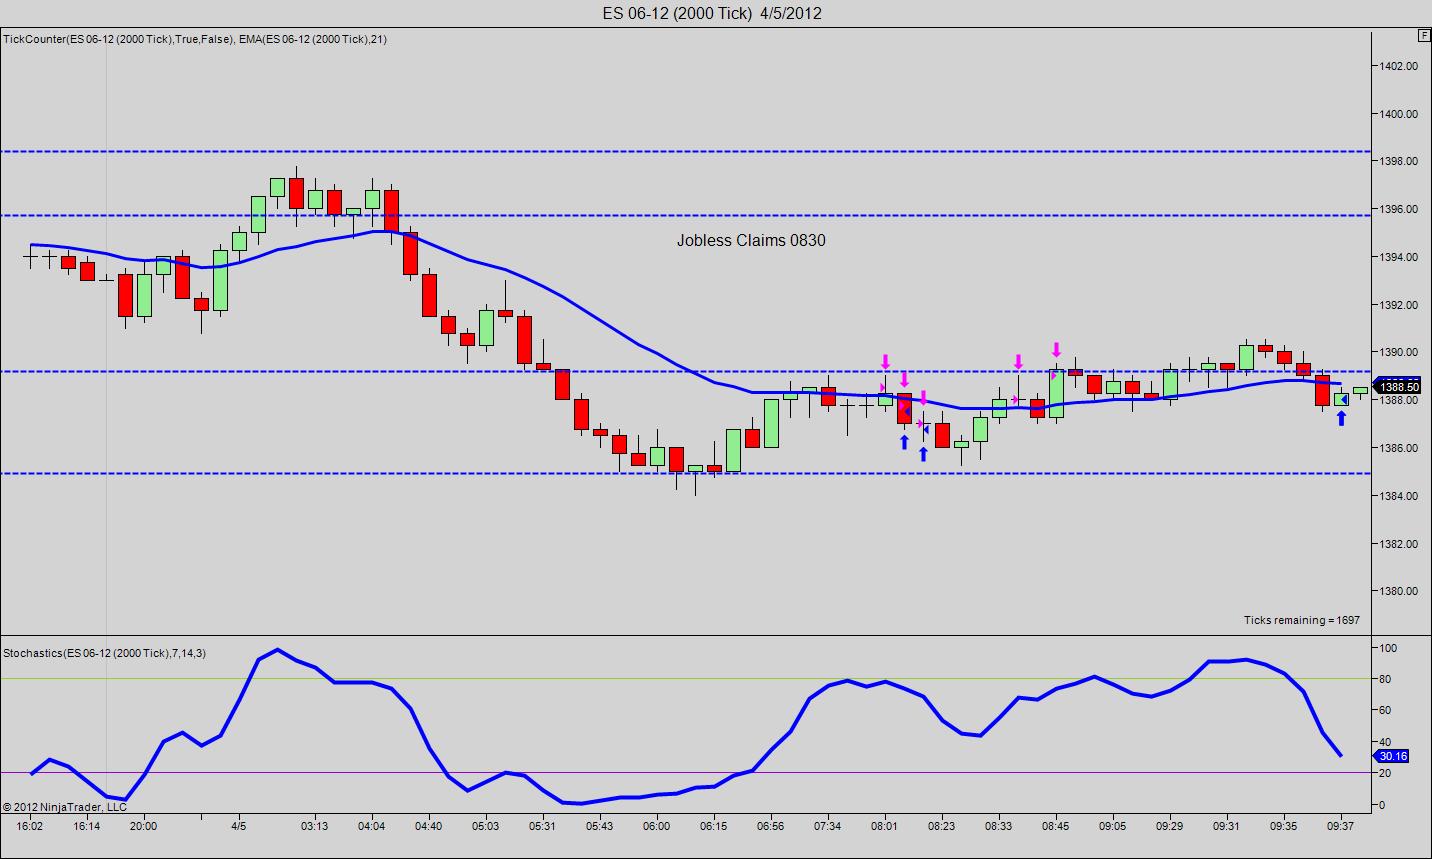Viewport: 1432px width, 859px height.
Task: Select the dashed blue line near 1385.00
Action: pyautogui.click(x=685, y=473)
